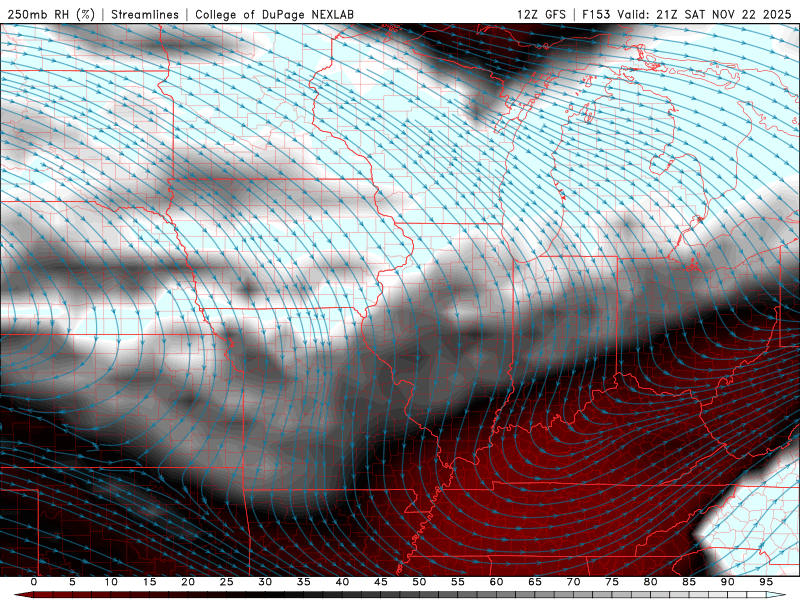The image size is (800, 600).
Task: Click the '20' value on the scale
Action: (x=188, y=582)
